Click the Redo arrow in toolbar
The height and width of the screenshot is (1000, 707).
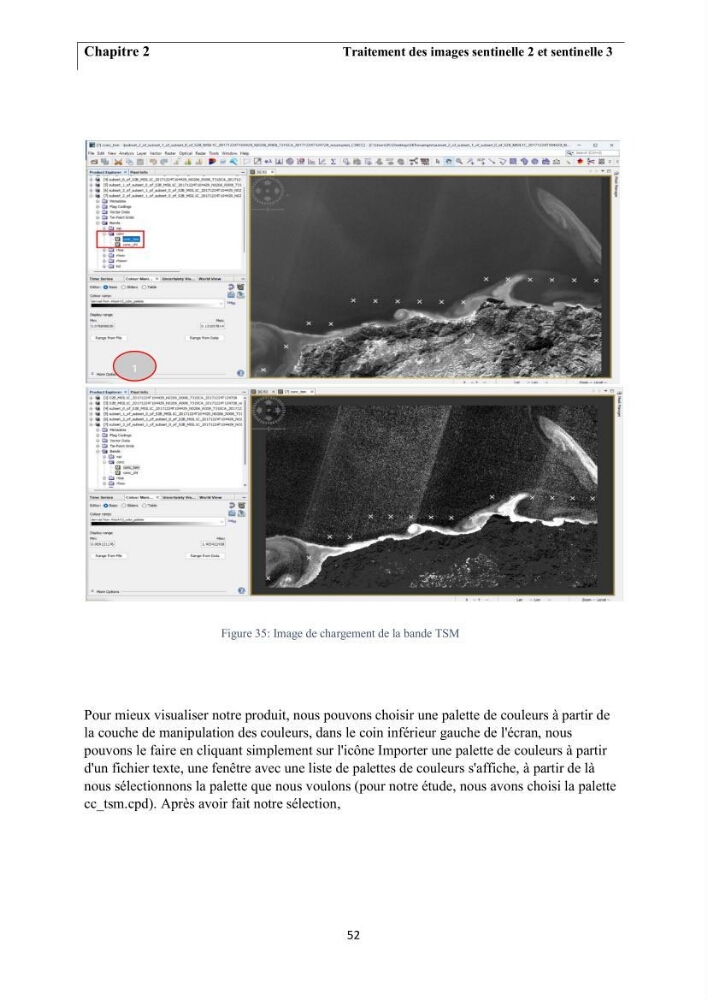click(x=164, y=162)
